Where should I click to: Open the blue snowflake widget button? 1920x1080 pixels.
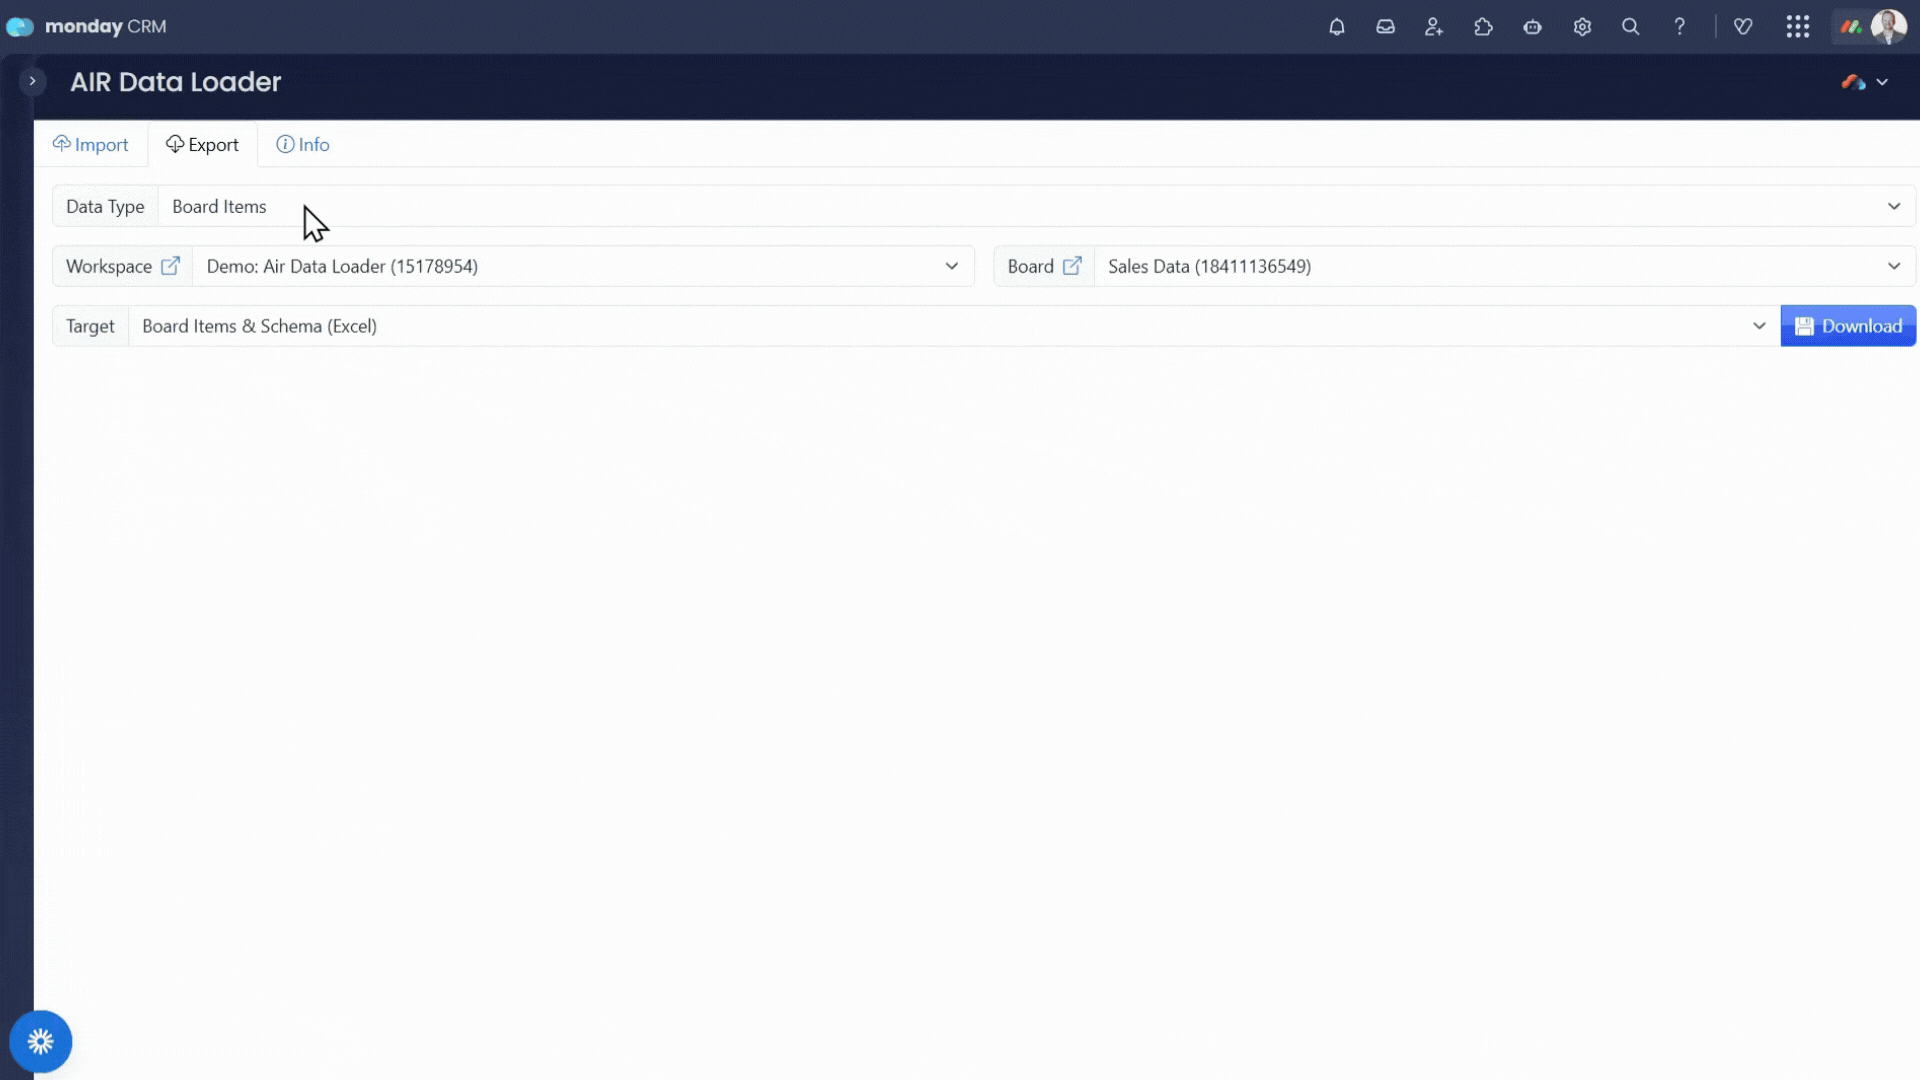pos(41,1042)
